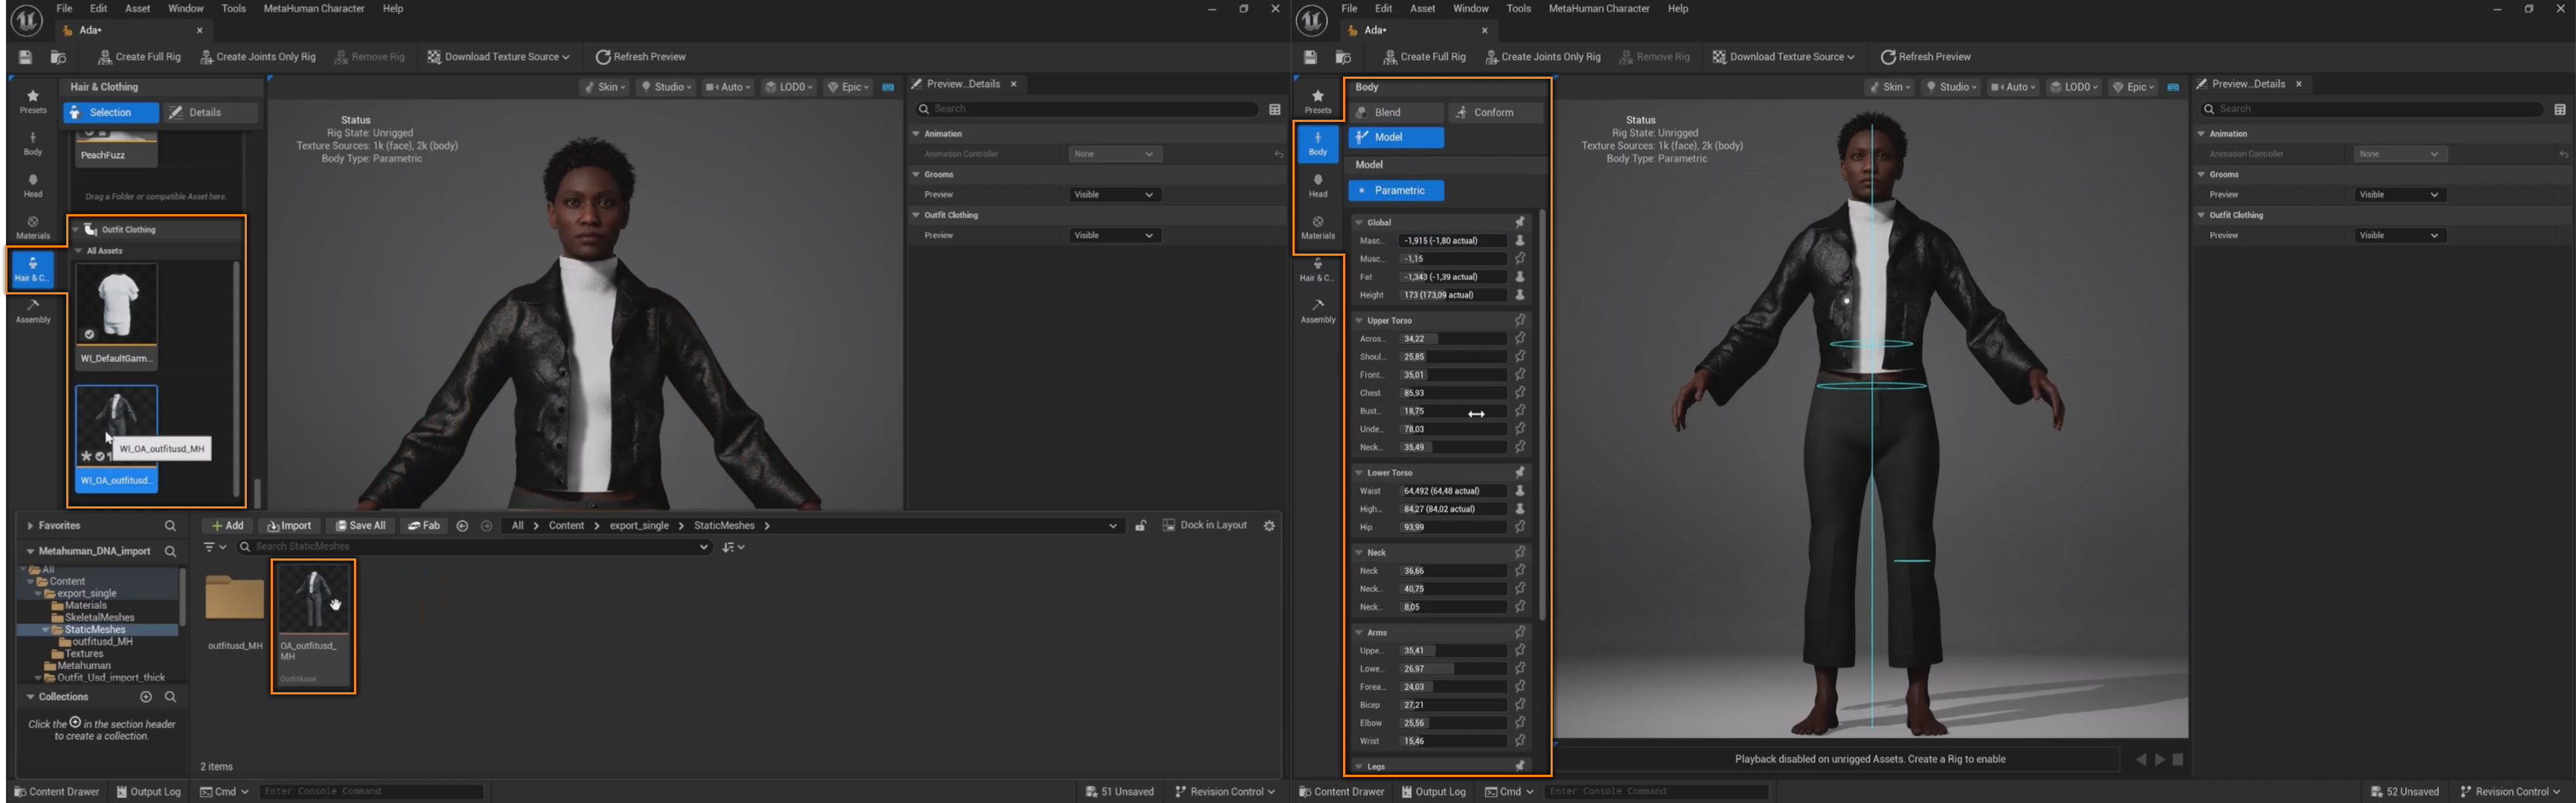Switch to Selection tab in Hair & Clothing

[111, 112]
